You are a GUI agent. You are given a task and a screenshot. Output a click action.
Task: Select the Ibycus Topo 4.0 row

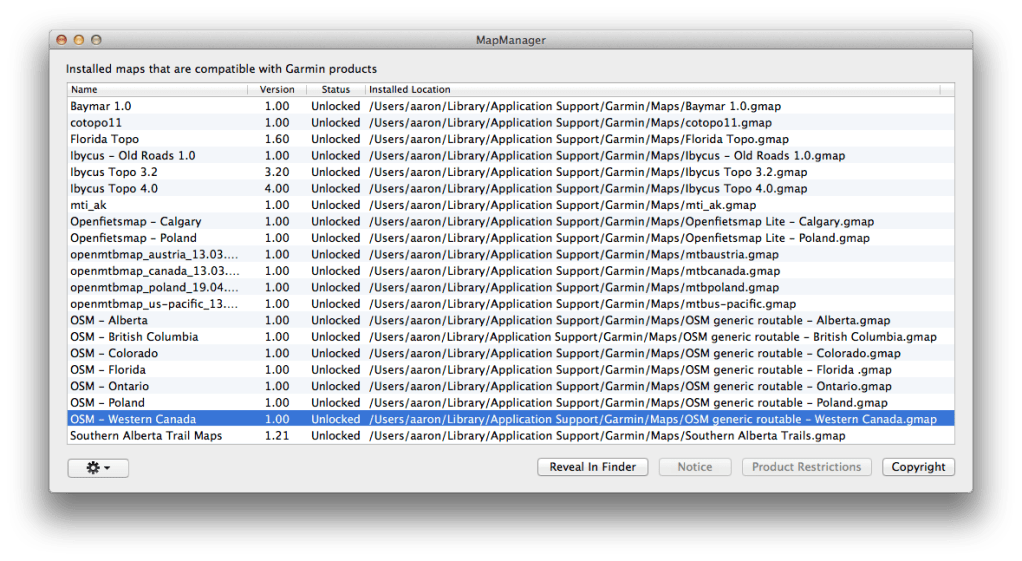pyautogui.click(x=510, y=188)
